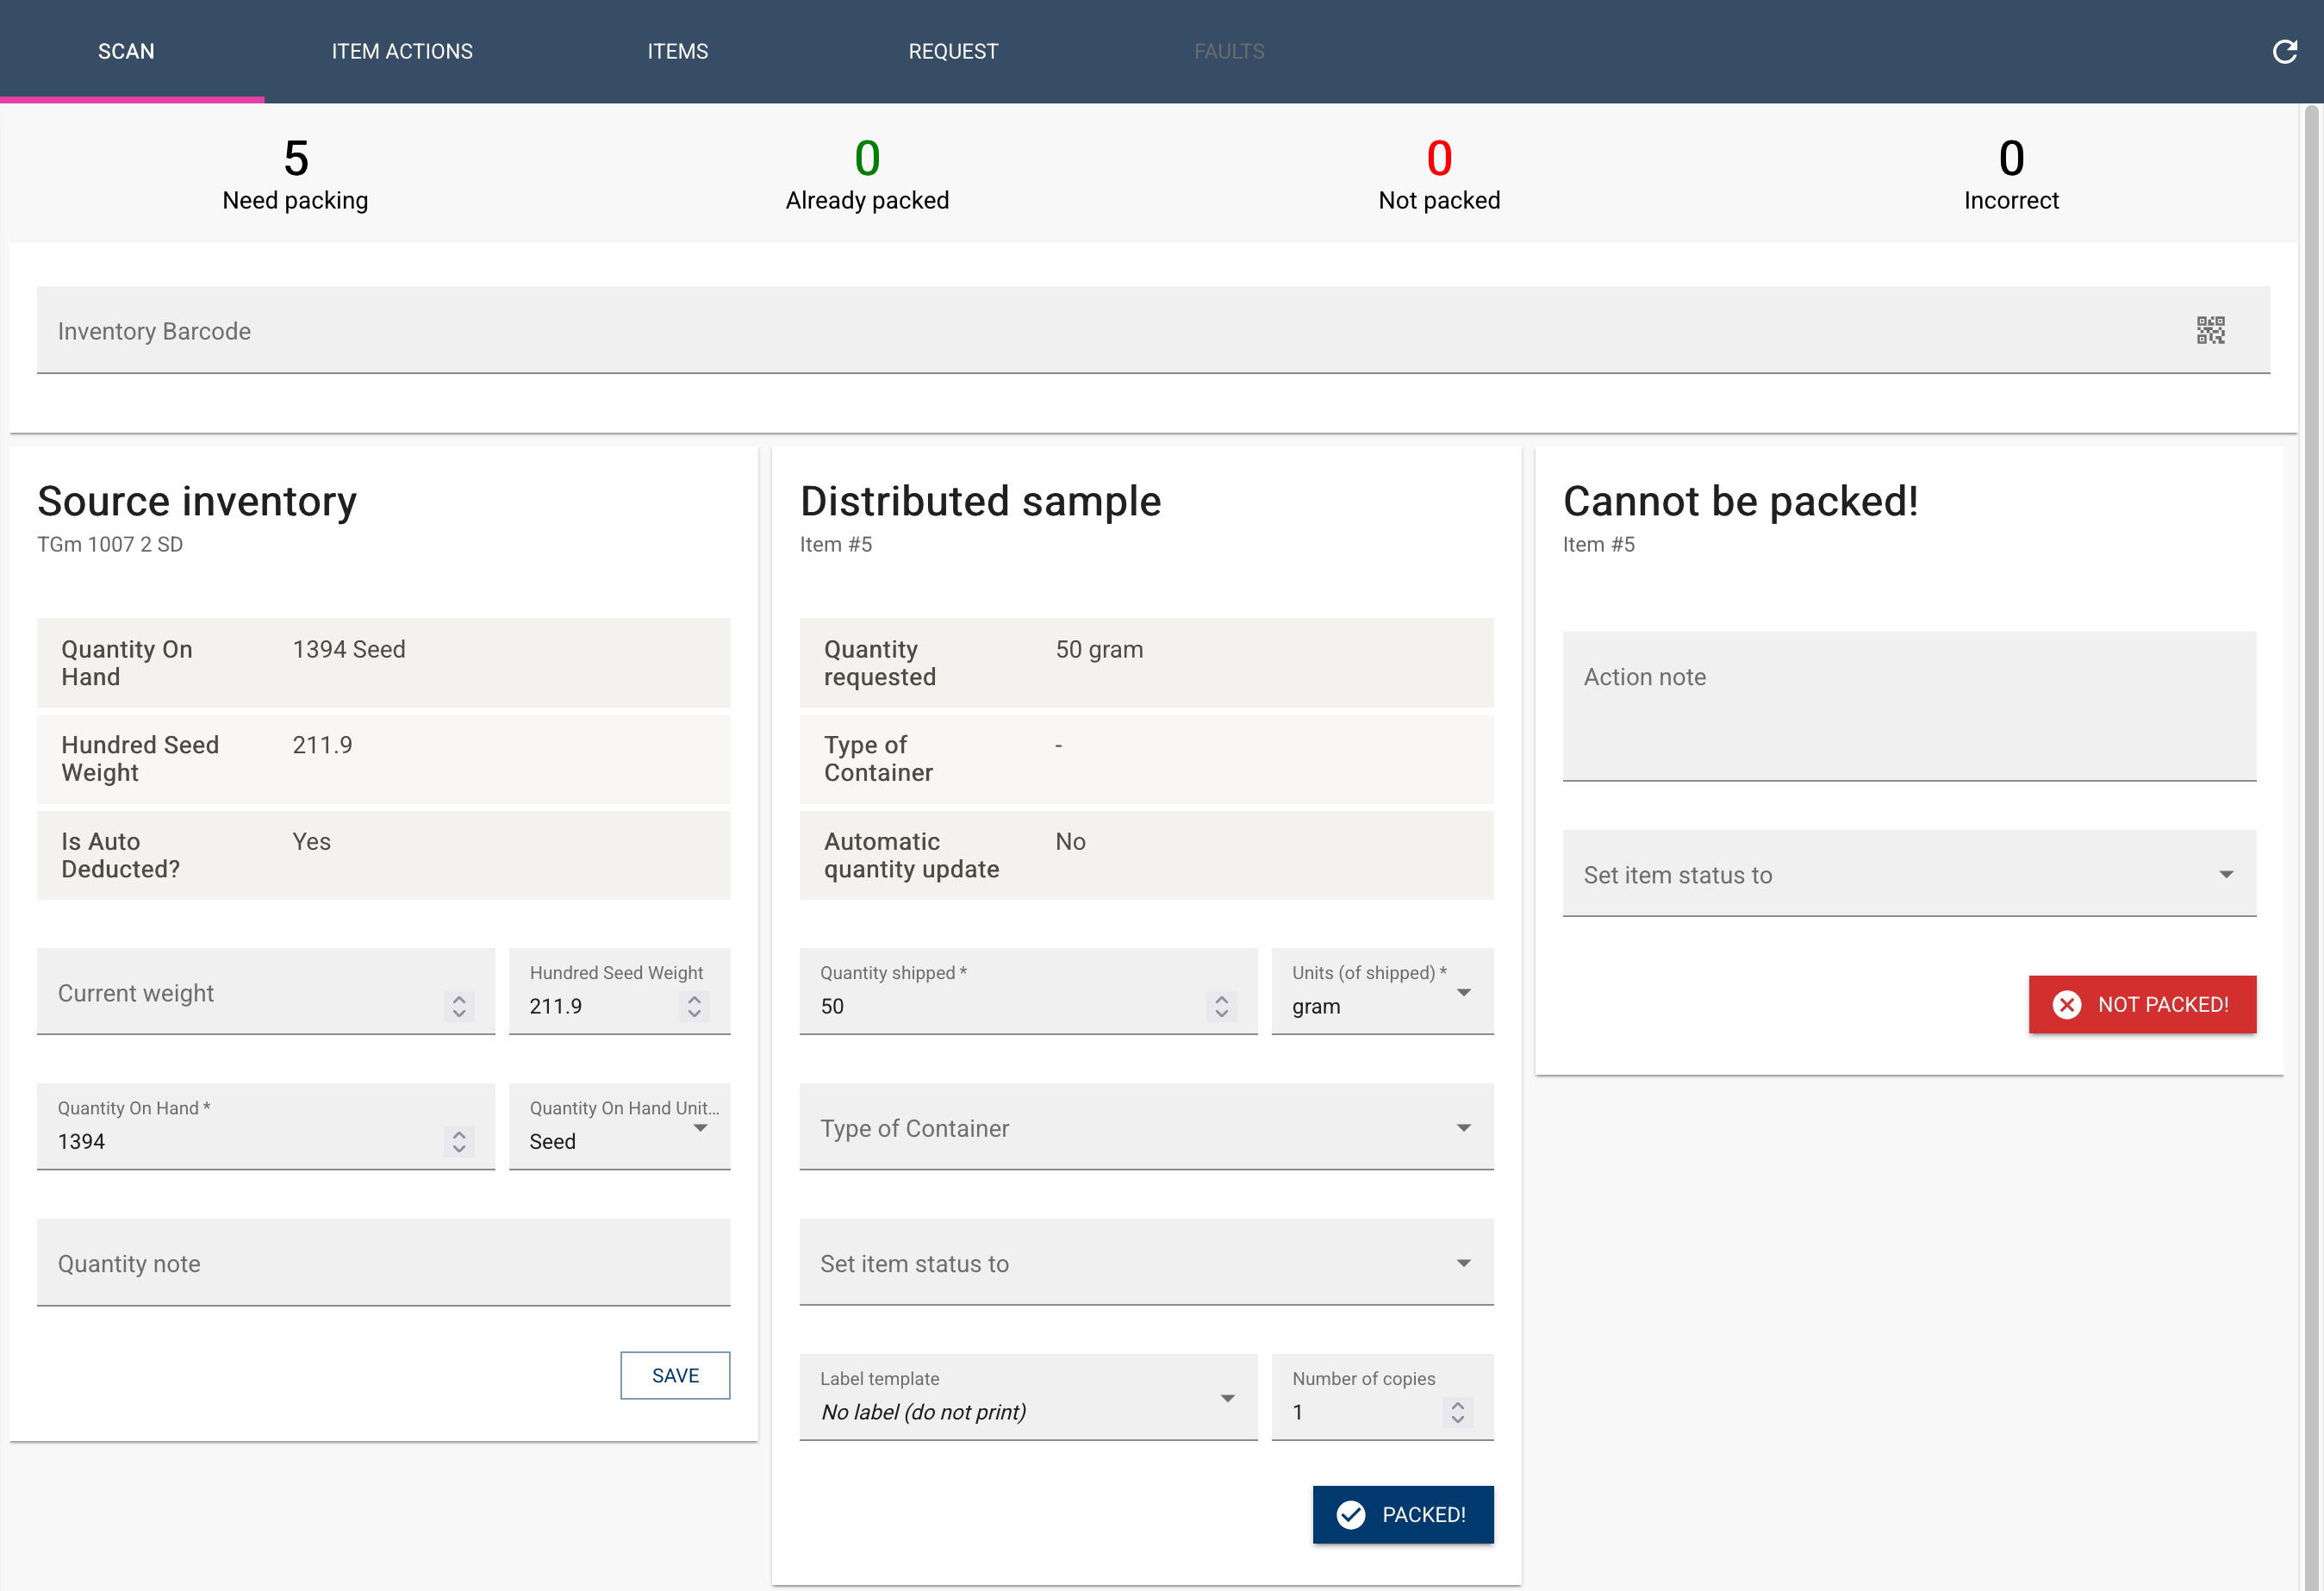This screenshot has width=2324, height=1591.
Task: Open the ITEMS tab
Action: (x=678, y=51)
